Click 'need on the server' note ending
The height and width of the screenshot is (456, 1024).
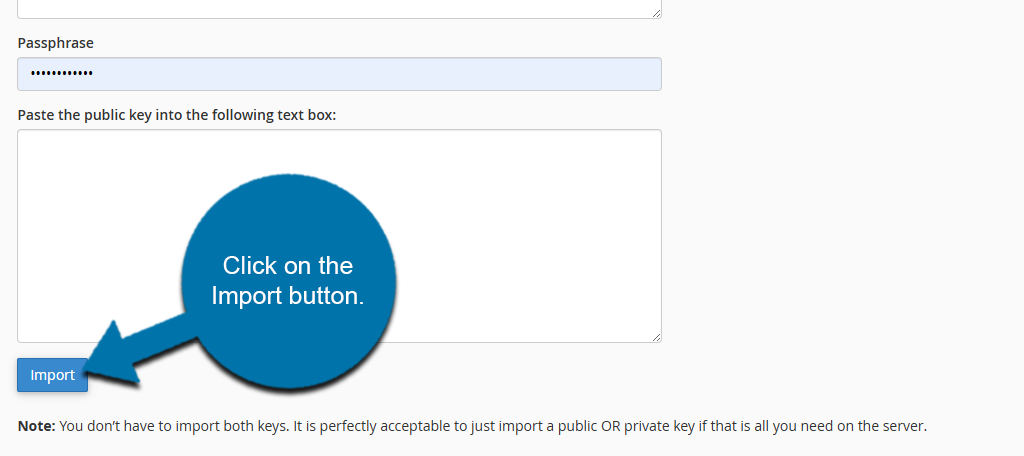coord(864,426)
